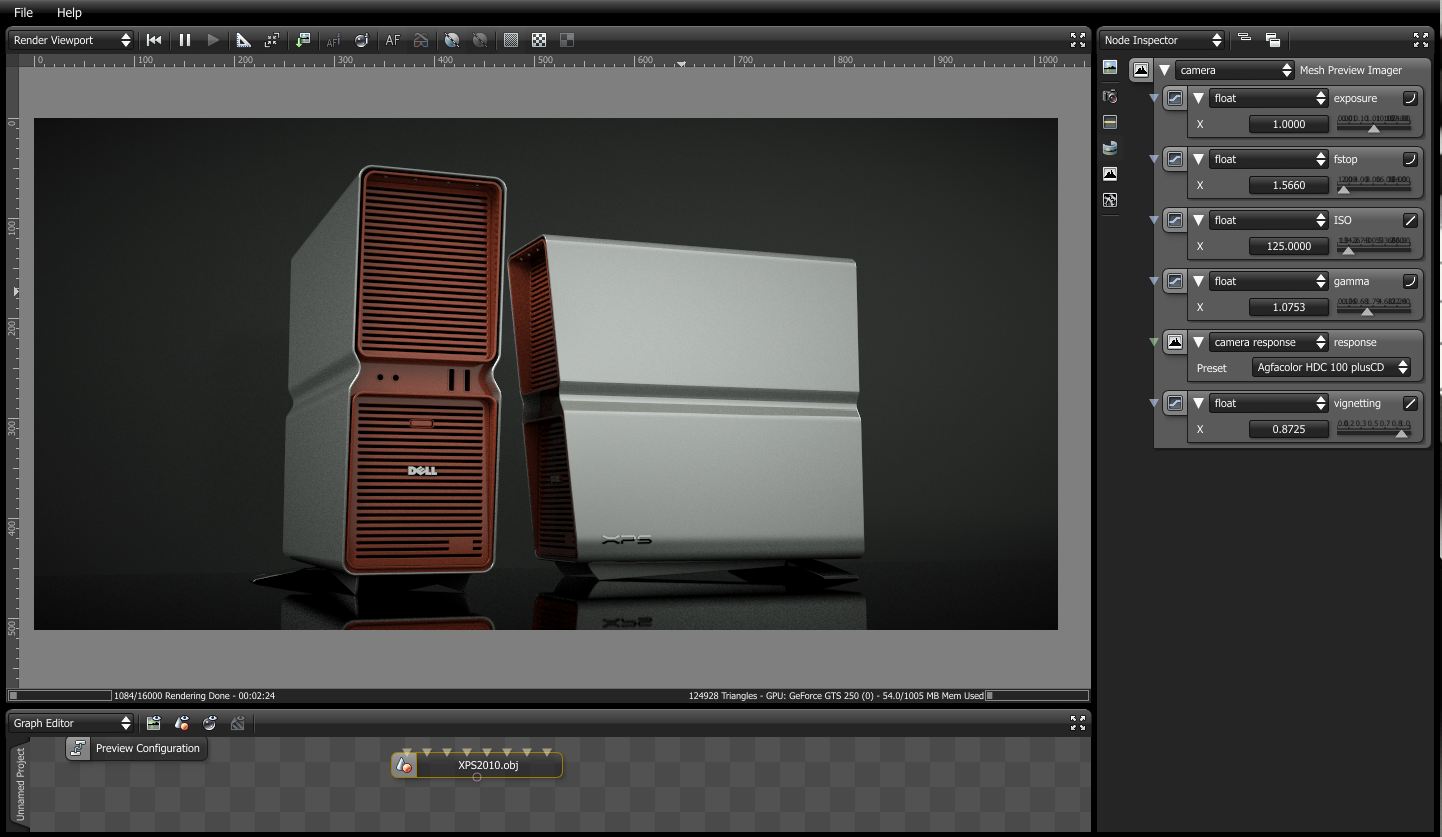Select the yellow-striped film icon in inspector sidebar
1442x837 pixels.
[1110, 122]
